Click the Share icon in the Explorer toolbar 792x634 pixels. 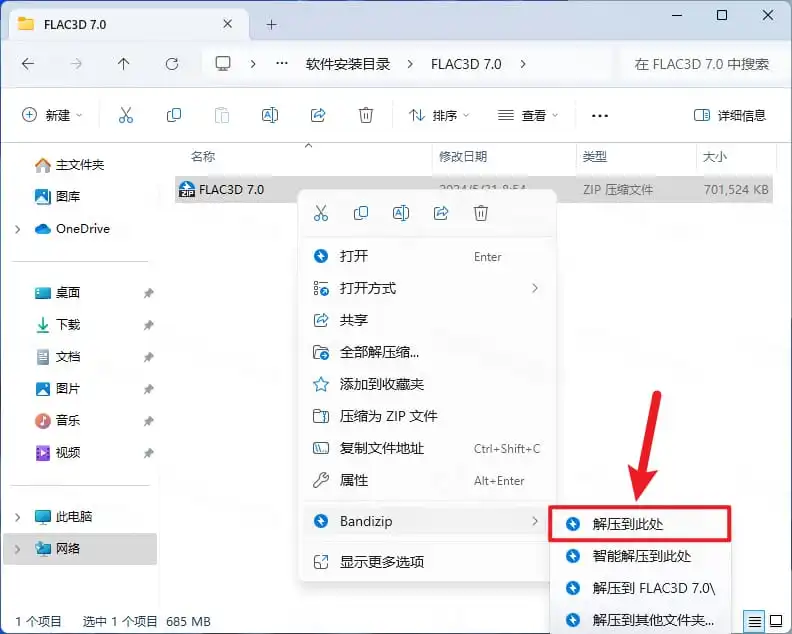click(318, 115)
